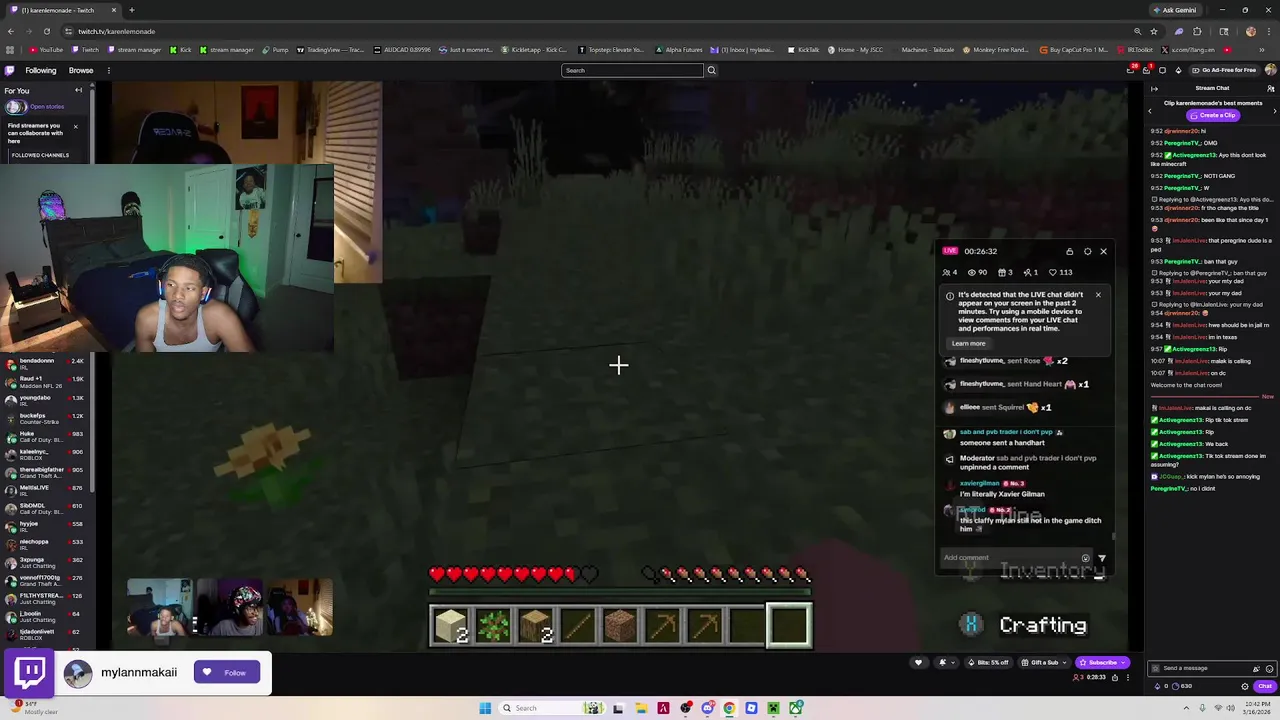
Task: Click the Follow button for mylannmakaii
Action: [x=226, y=673]
